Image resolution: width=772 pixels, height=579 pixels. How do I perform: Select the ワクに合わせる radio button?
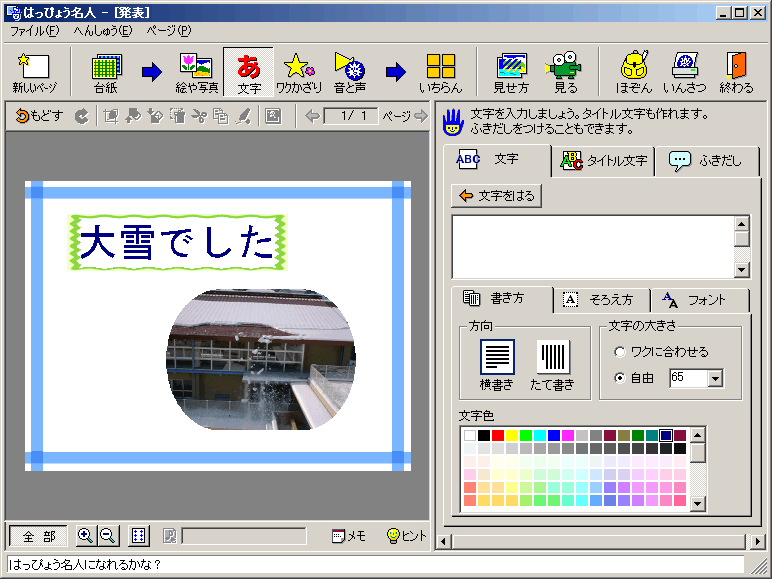620,352
